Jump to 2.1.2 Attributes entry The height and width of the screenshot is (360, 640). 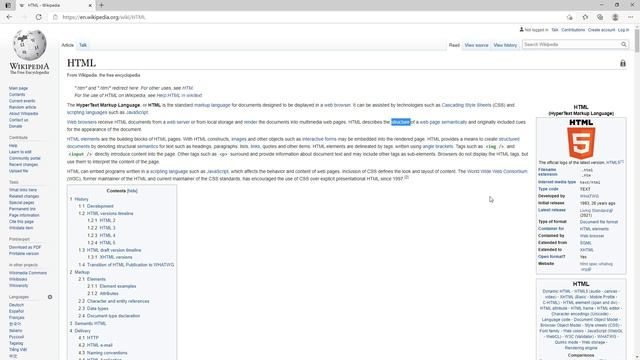pos(109,293)
